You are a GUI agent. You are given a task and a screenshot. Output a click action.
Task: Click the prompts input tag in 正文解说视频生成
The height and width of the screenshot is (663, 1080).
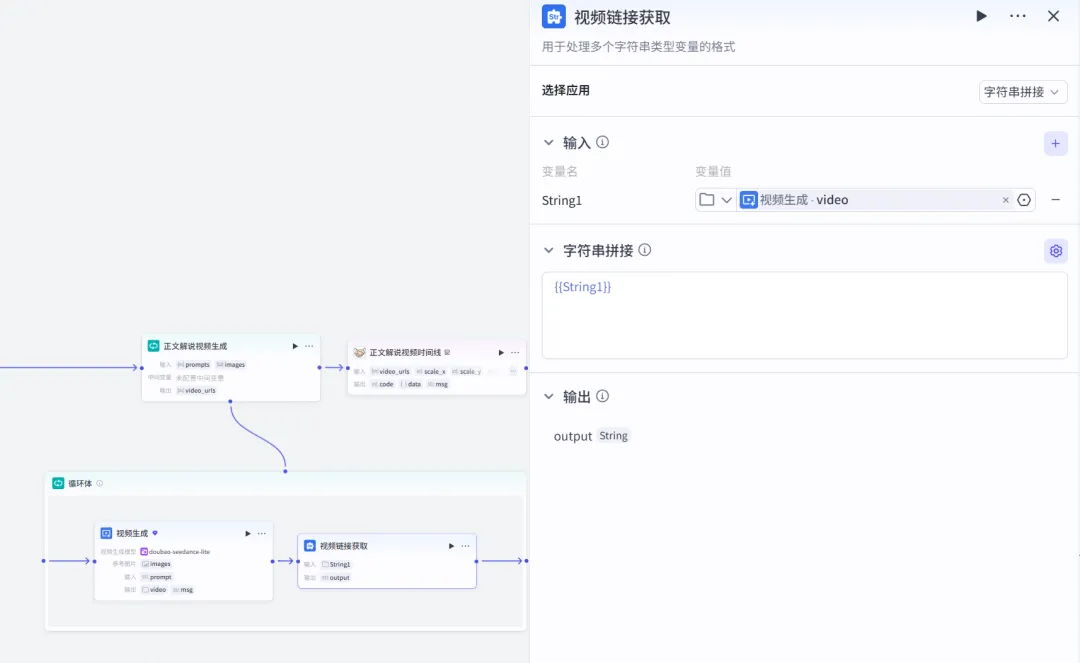[194, 365]
